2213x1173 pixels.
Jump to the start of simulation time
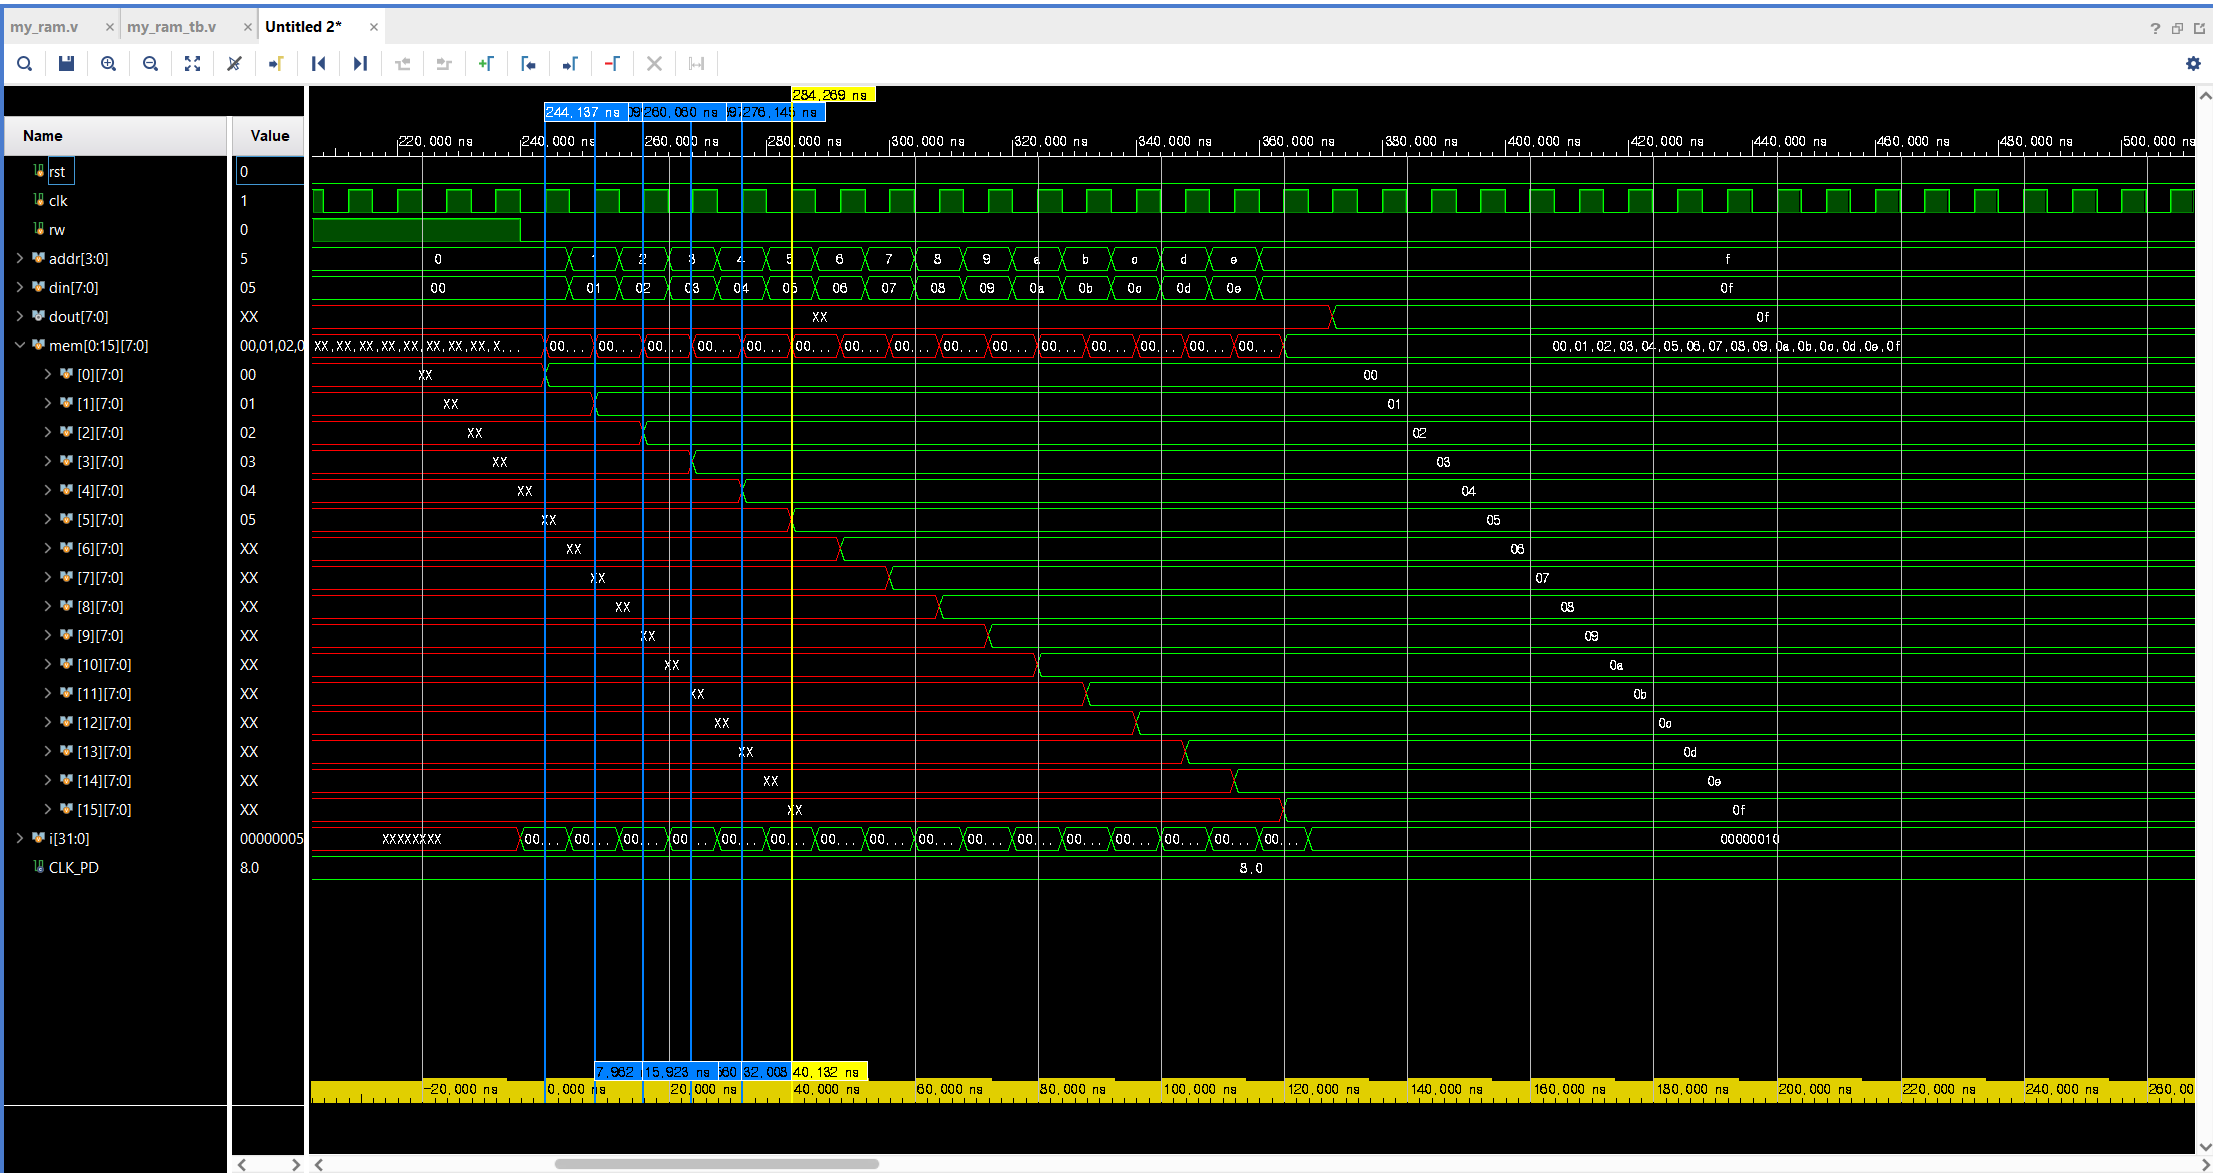tap(318, 64)
